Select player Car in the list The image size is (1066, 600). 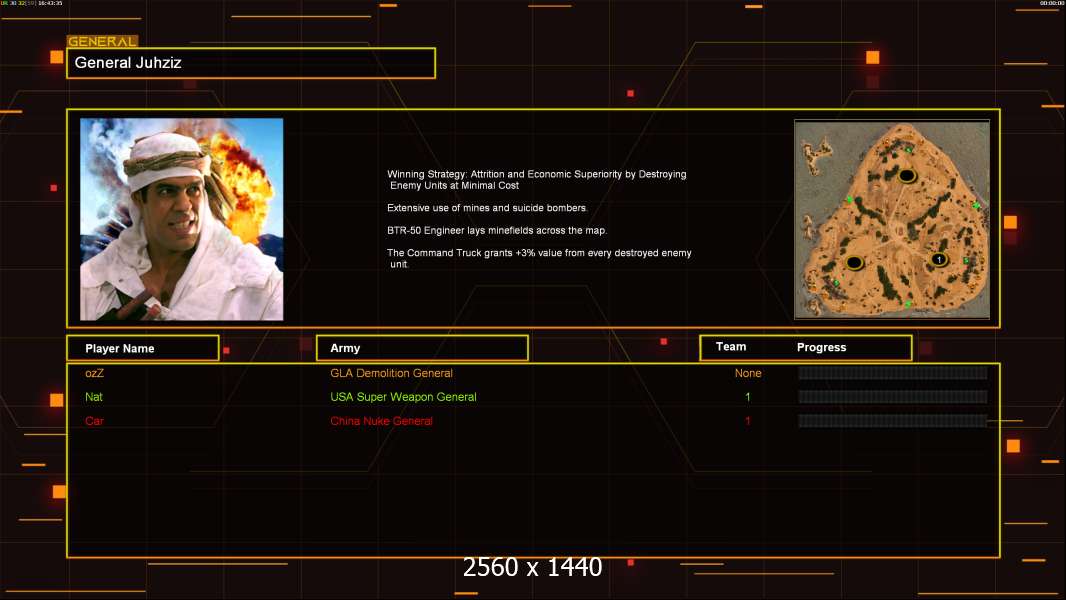(94, 421)
